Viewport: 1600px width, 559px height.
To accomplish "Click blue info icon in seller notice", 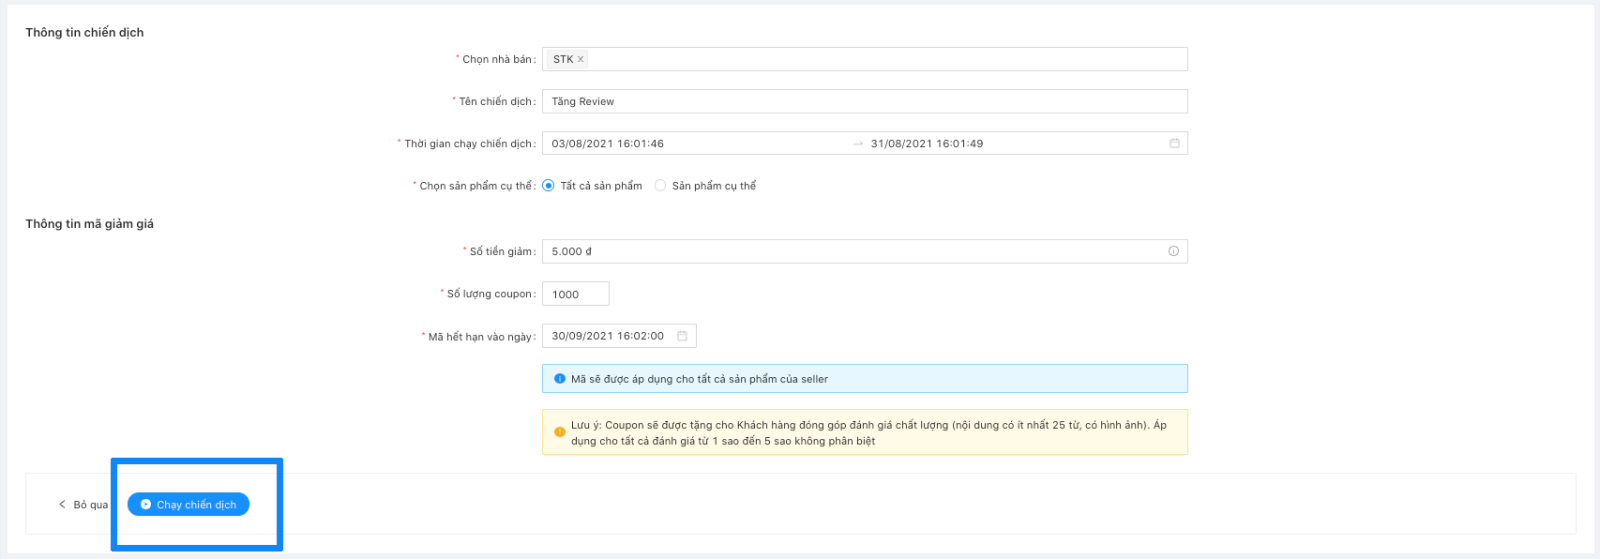I will 560,379.
